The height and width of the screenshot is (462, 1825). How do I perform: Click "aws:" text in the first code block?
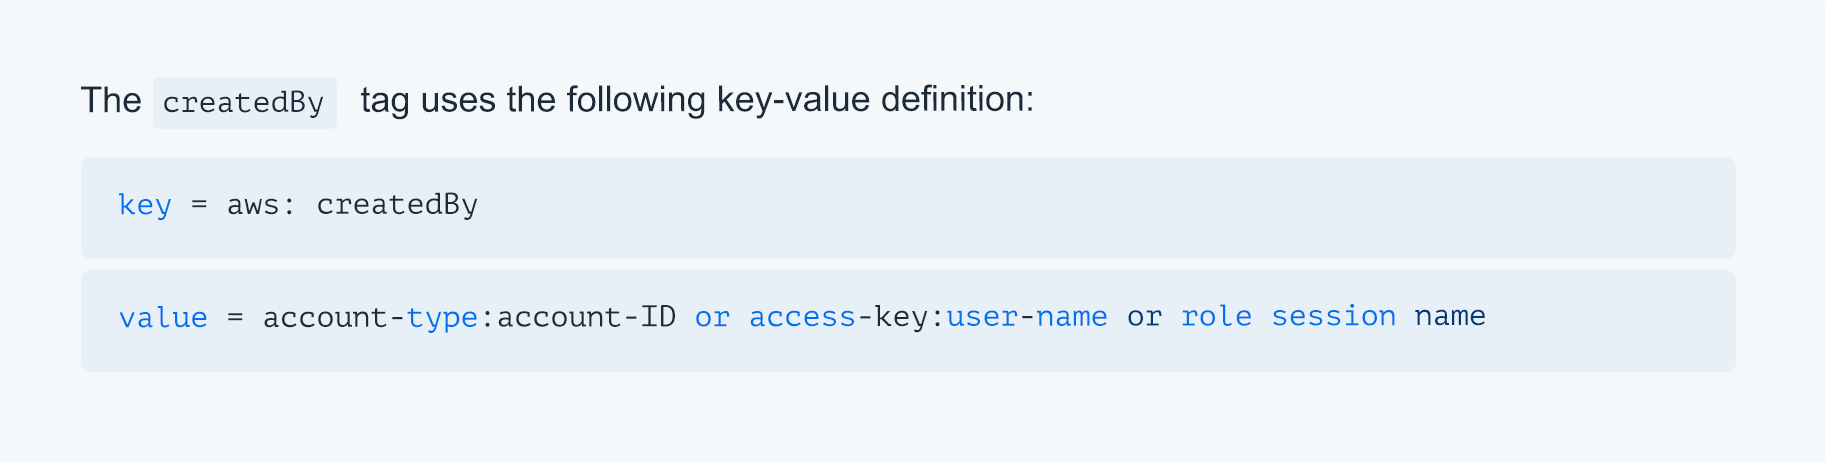tap(261, 205)
